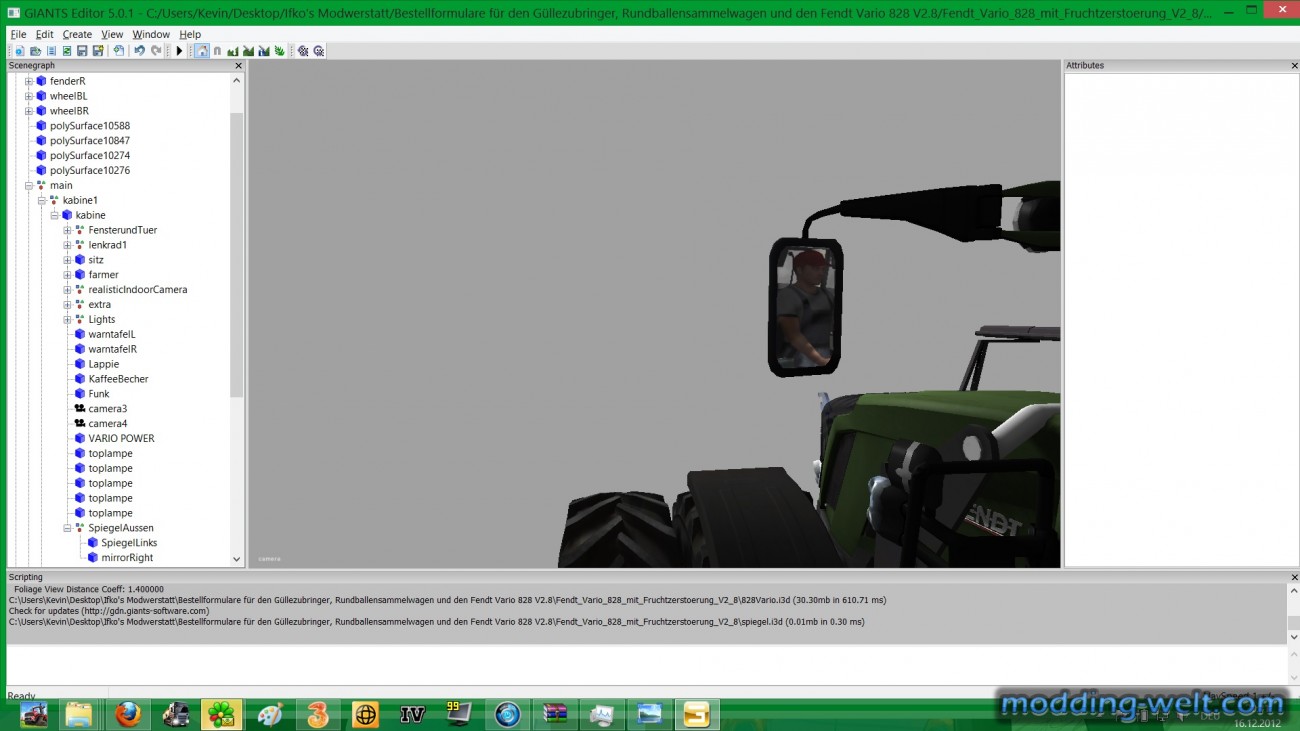Select polySurface10847 in the scenegraph

[x=90, y=141]
